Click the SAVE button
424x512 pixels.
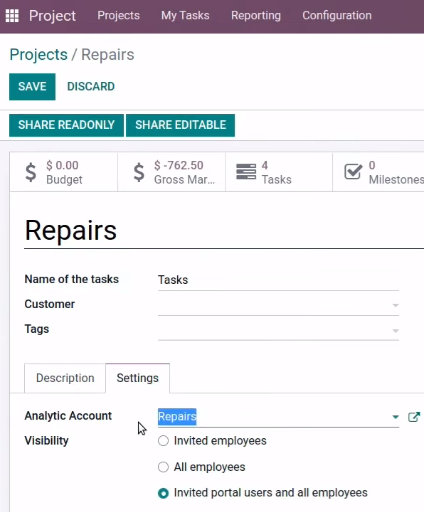pos(32,87)
